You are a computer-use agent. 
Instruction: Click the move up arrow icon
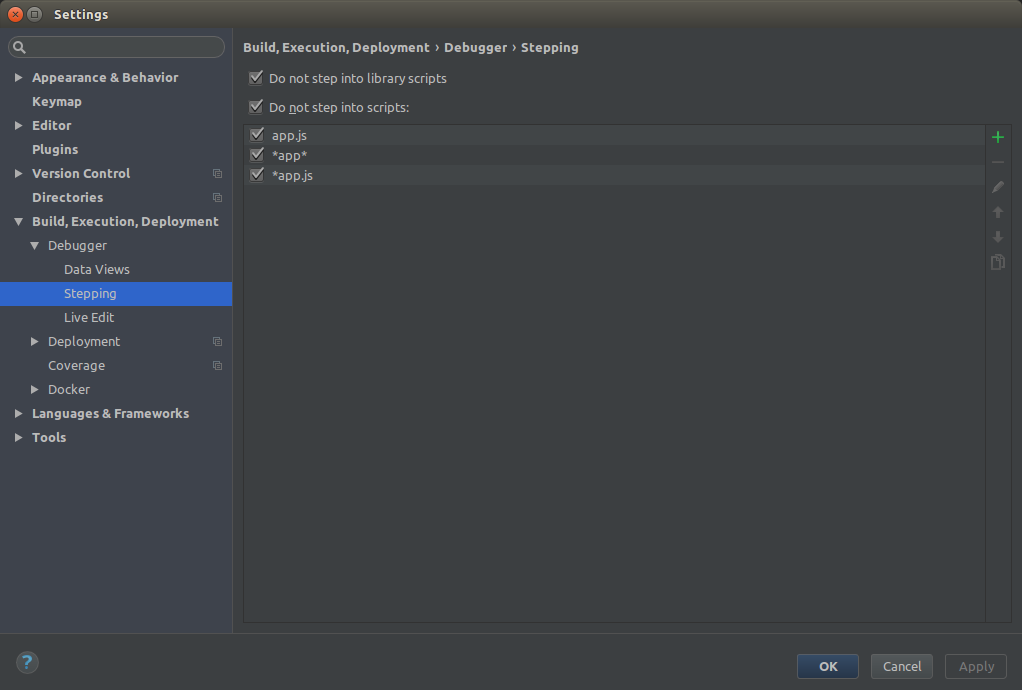point(997,212)
